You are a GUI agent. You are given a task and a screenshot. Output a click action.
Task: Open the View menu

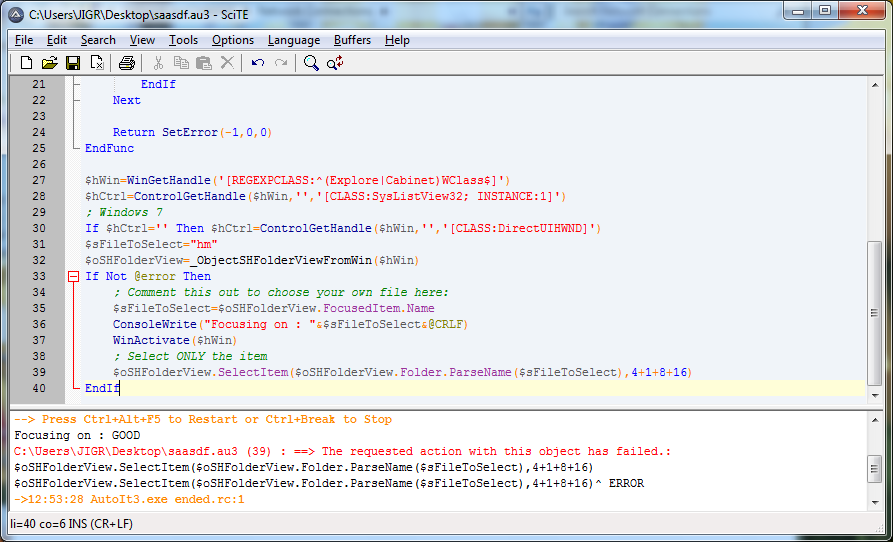coord(142,40)
